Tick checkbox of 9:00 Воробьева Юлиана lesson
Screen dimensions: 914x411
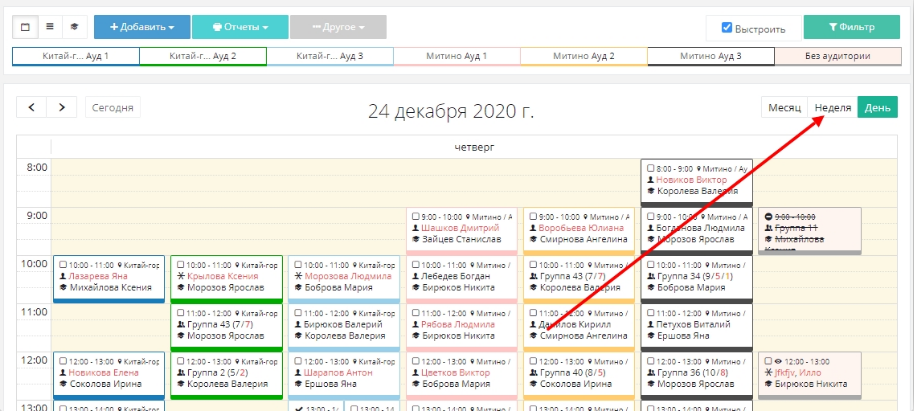pos(533,216)
